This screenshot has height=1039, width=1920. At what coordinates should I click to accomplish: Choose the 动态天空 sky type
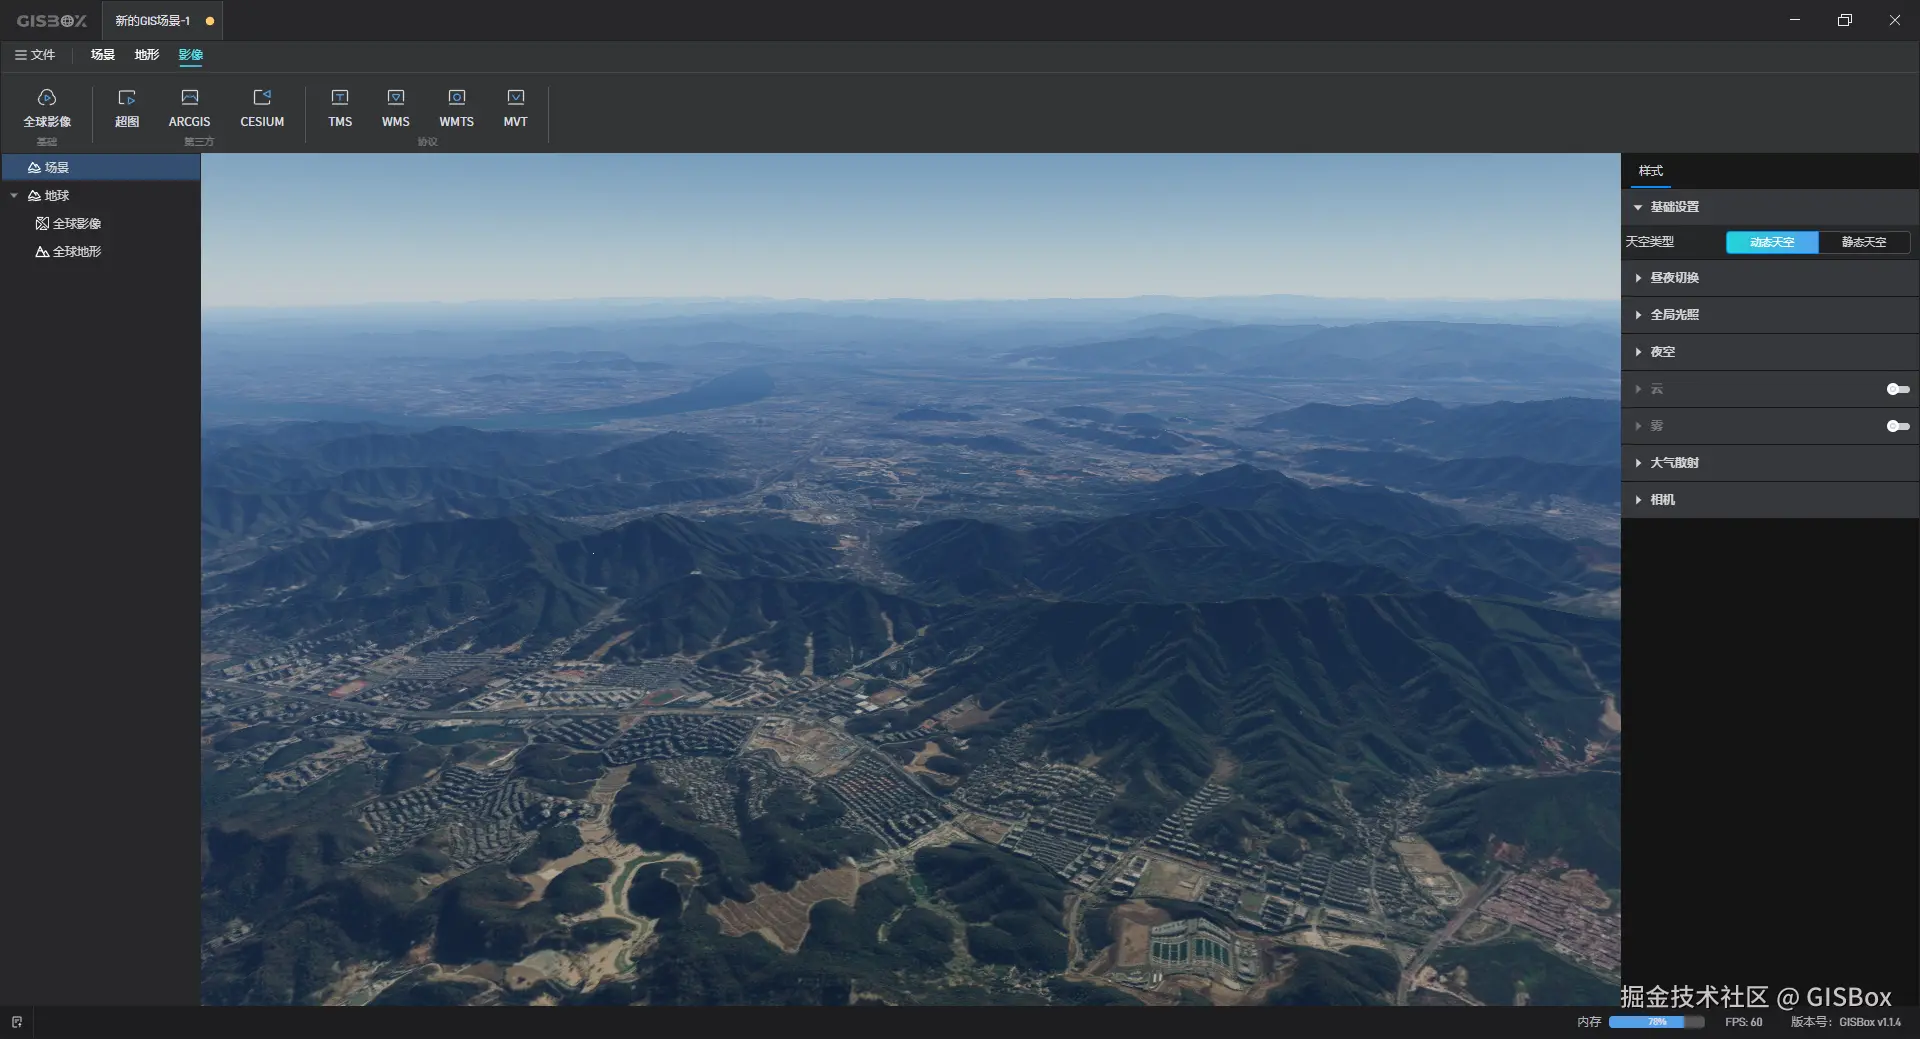pyautogui.click(x=1772, y=242)
